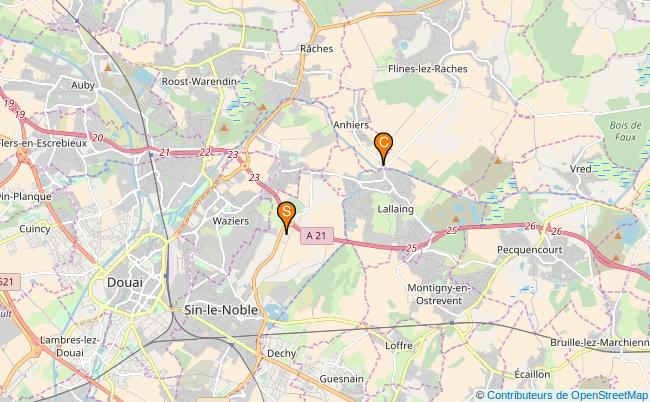Click the Anhiers village label
The width and height of the screenshot is (650, 402).
(351, 125)
